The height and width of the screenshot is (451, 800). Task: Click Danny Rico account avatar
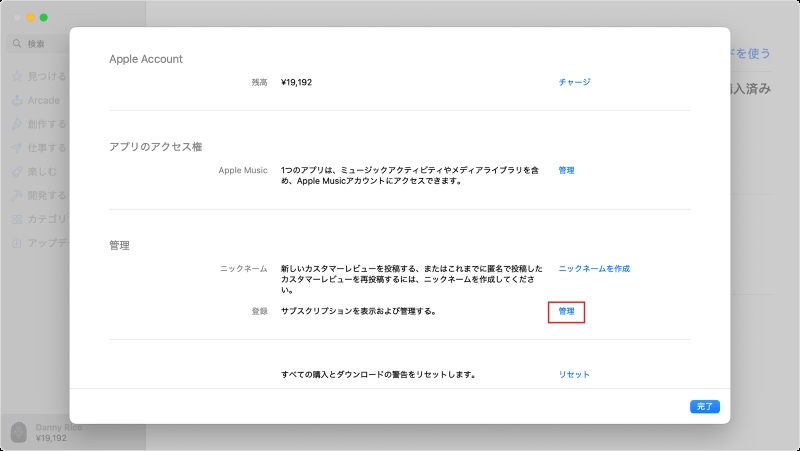(19, 433)
